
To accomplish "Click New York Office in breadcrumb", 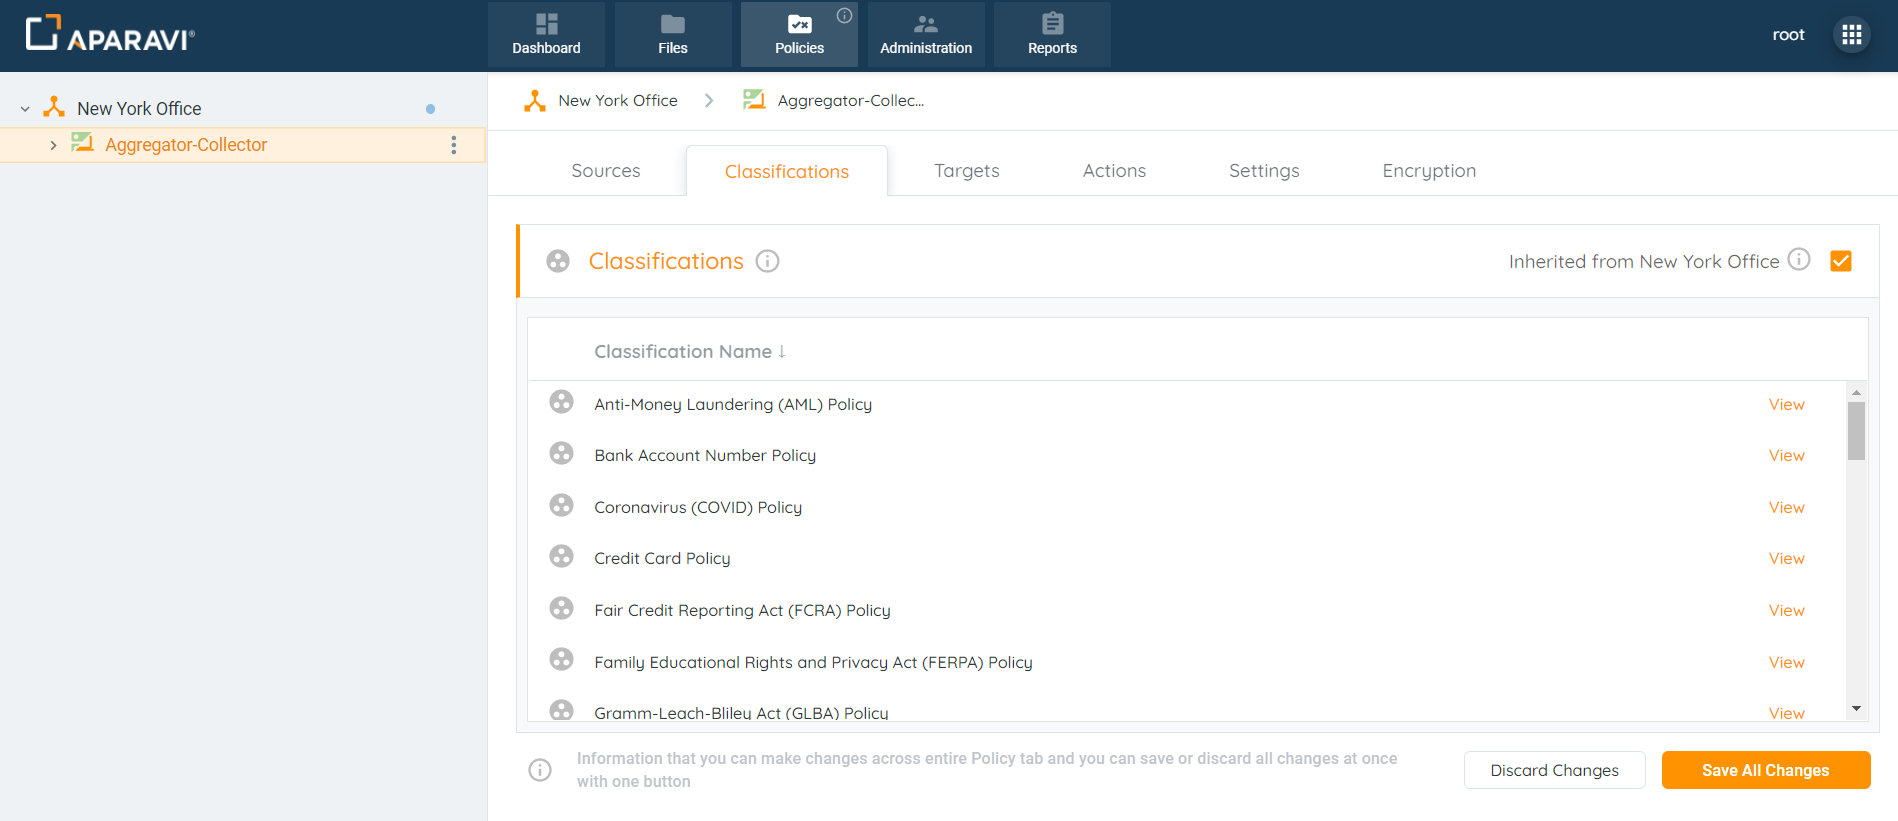I will 617,101.
